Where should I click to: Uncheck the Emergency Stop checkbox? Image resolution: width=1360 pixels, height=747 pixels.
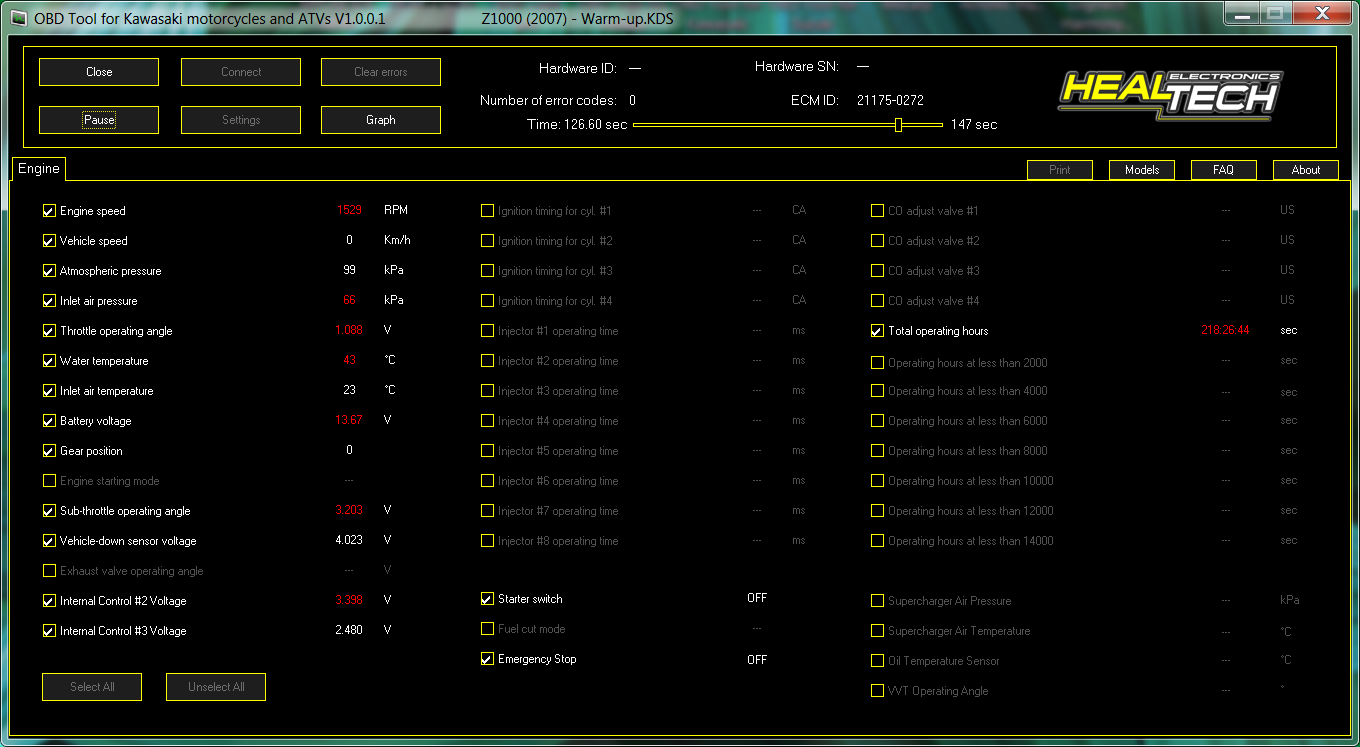coord(487,659)
